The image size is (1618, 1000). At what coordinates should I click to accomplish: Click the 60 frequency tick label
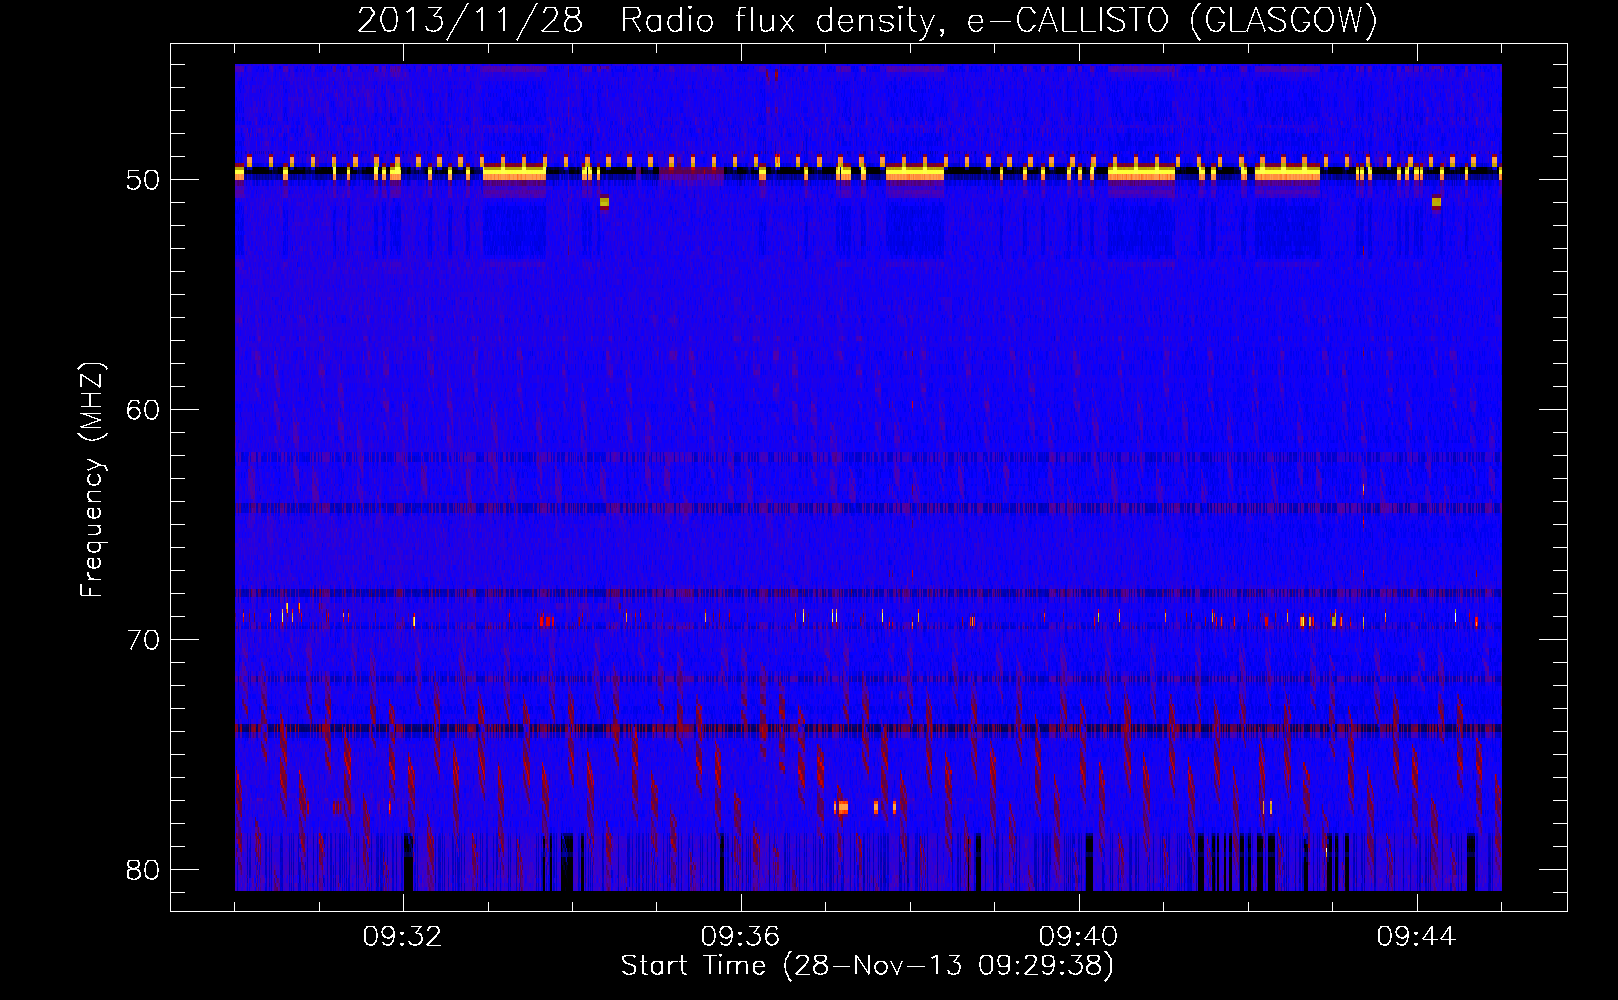coord(144,410)
